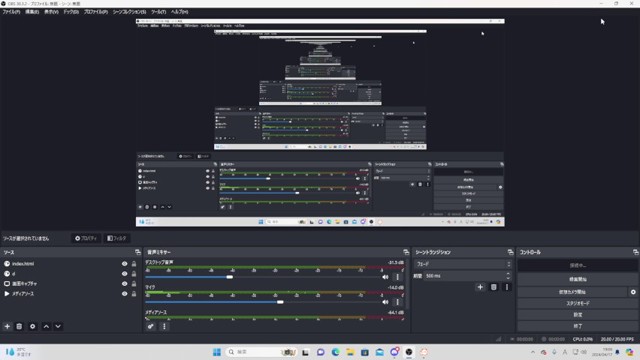Viewport: 640px width, 360px height.
Task: Open advanced audio properties gears icon
Action: tap(151, 327)
